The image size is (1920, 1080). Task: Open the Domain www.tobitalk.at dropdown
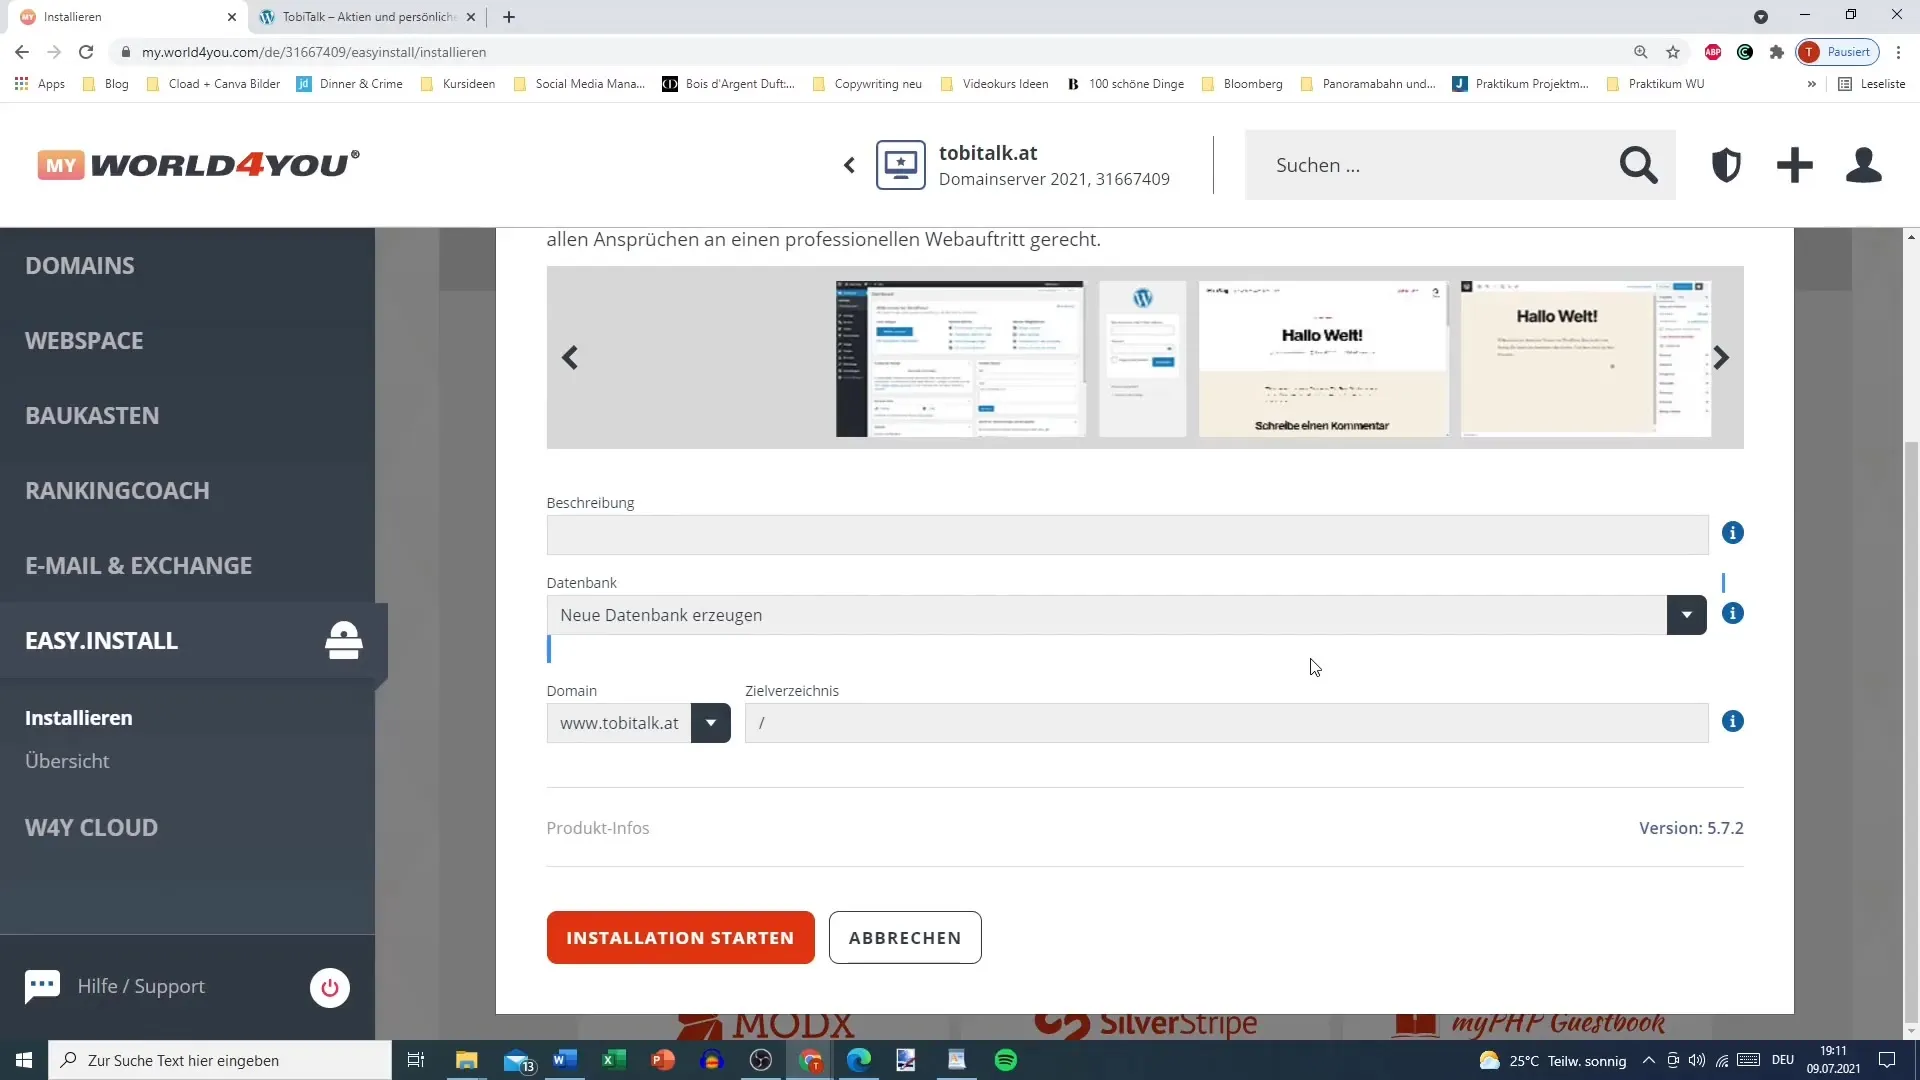[710, 723]
